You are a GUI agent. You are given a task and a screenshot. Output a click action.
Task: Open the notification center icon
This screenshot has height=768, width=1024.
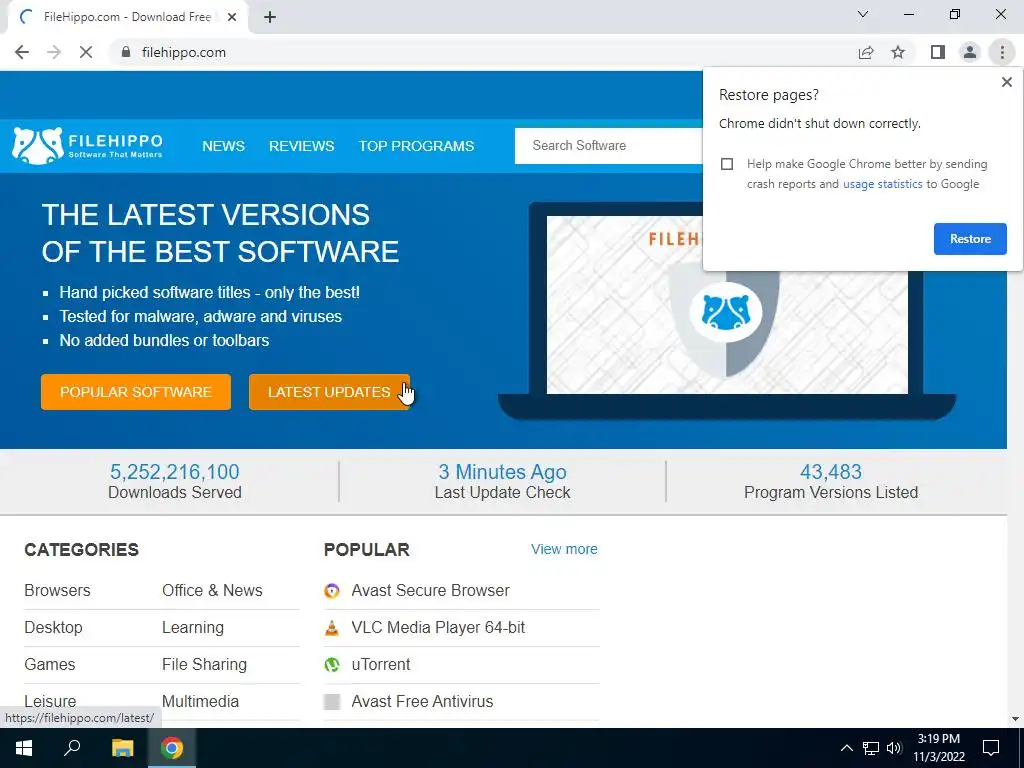coord(991,748)
